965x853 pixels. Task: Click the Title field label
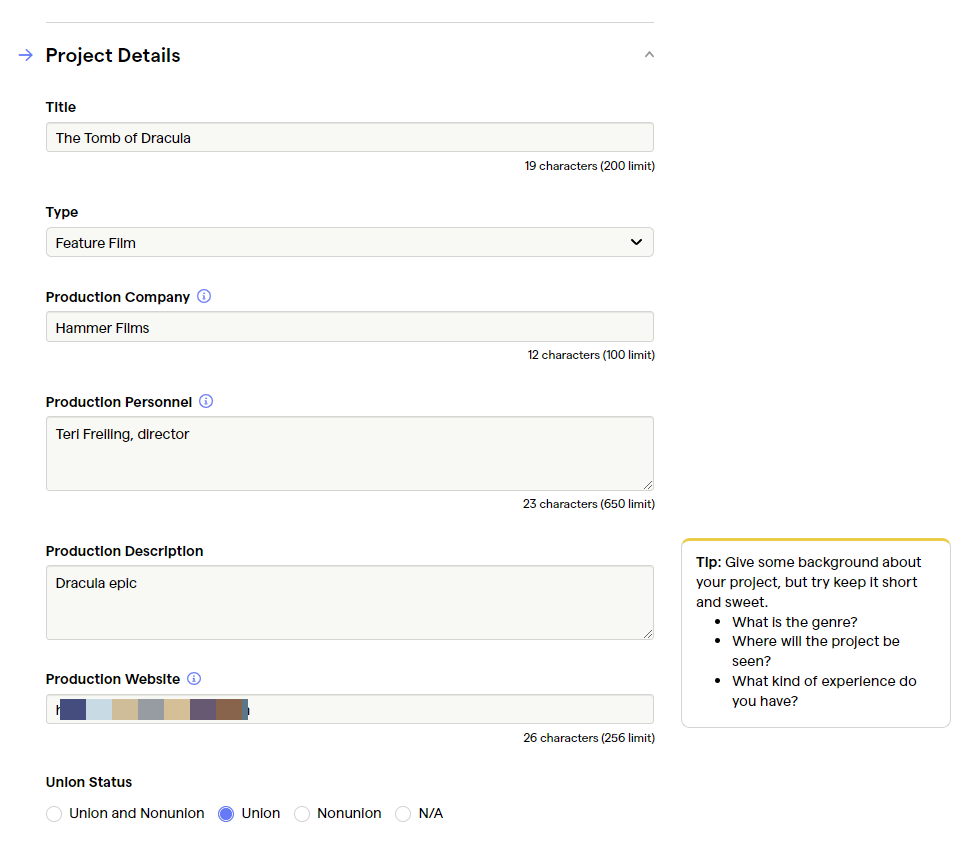pyautogui.click(x=60, y=107)
